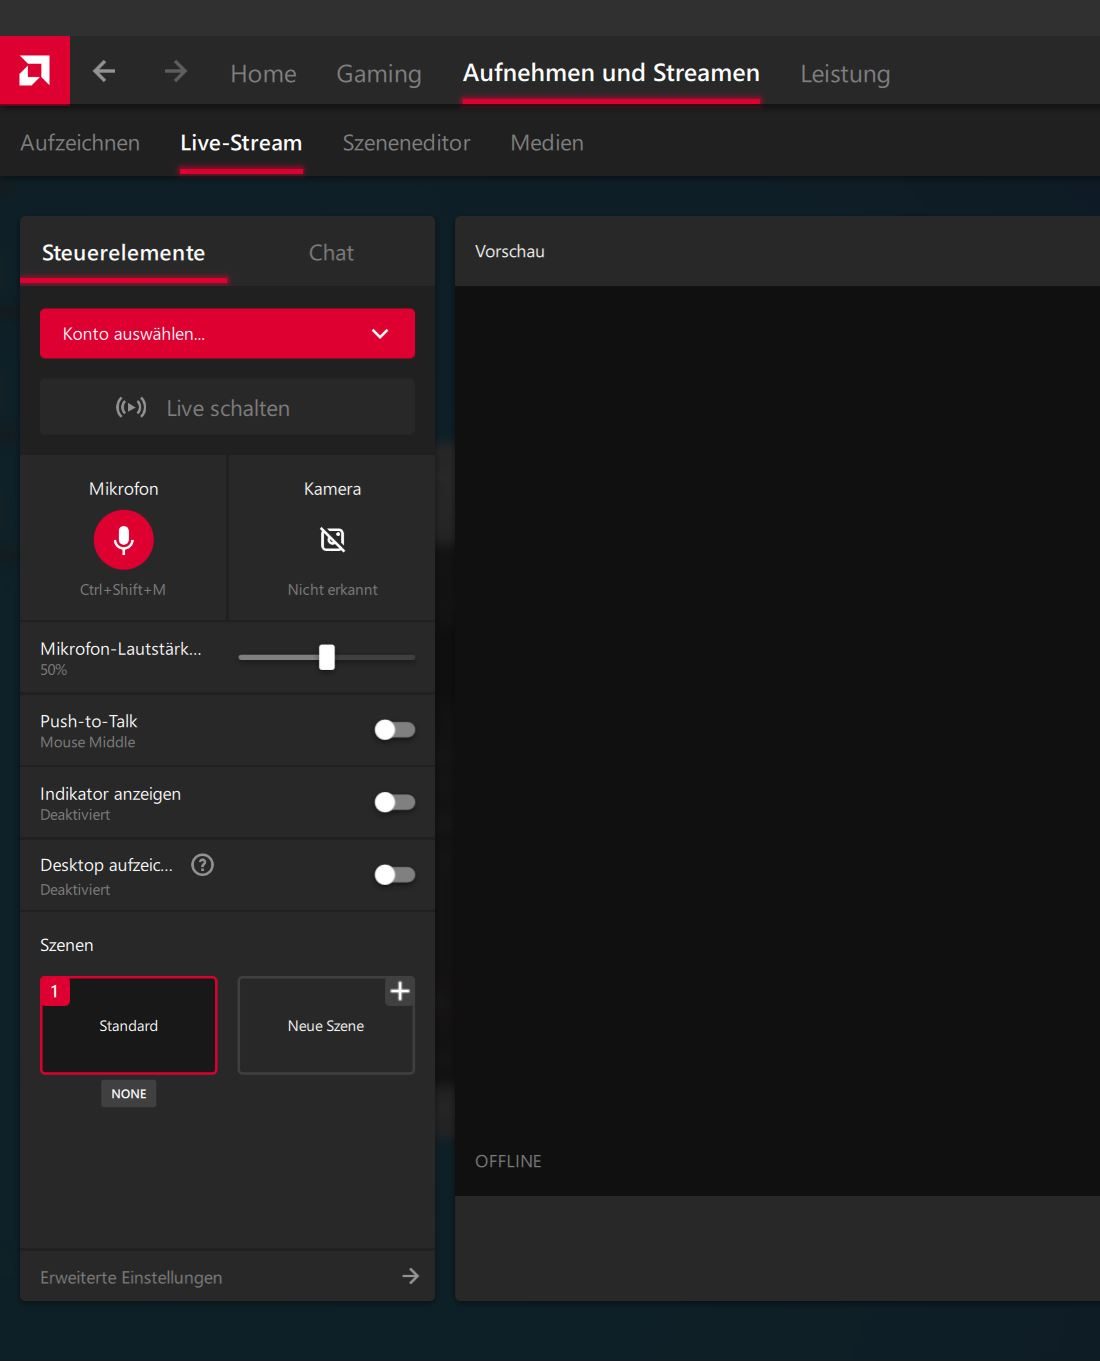Click the NONE hotkey label

[128, 1094]
